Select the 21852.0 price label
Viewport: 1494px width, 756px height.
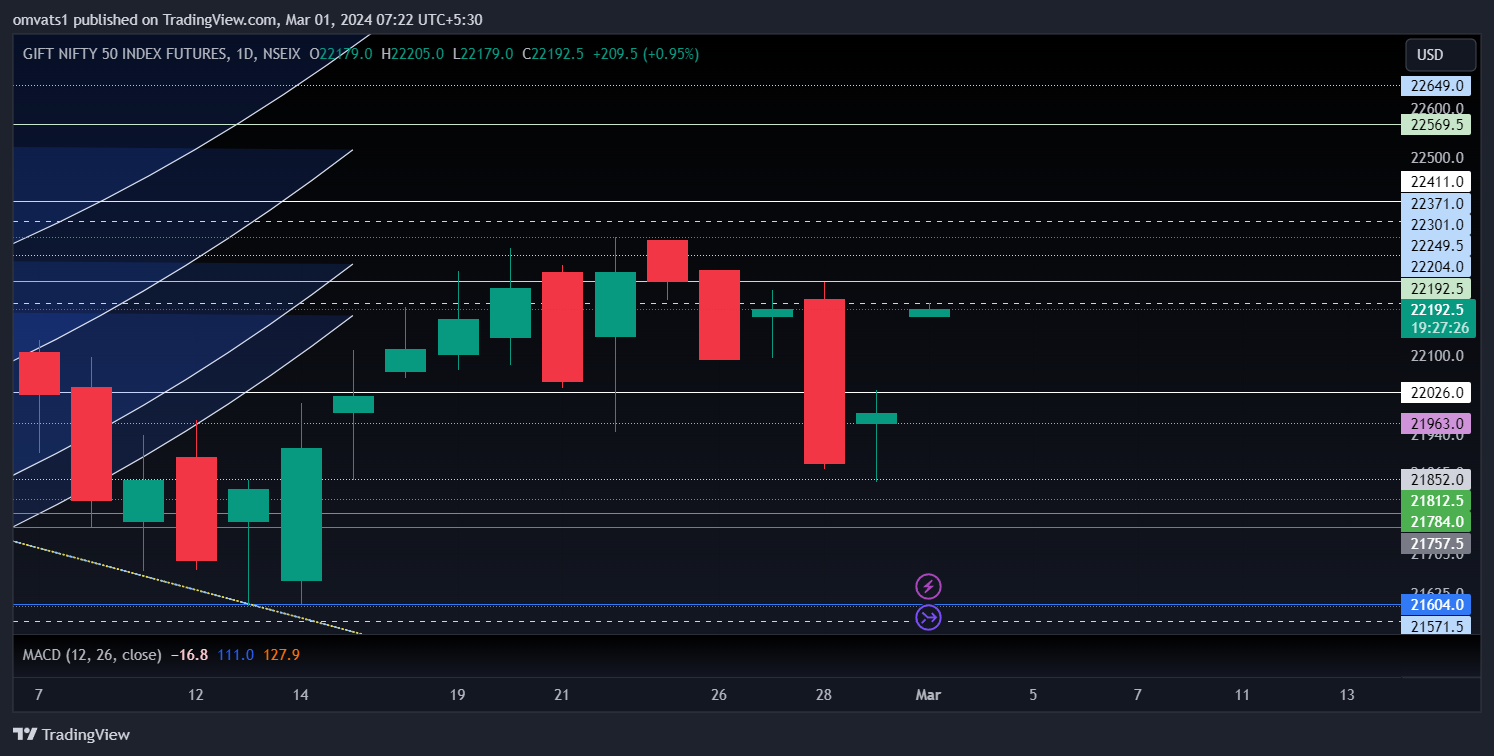[1436, 480]
